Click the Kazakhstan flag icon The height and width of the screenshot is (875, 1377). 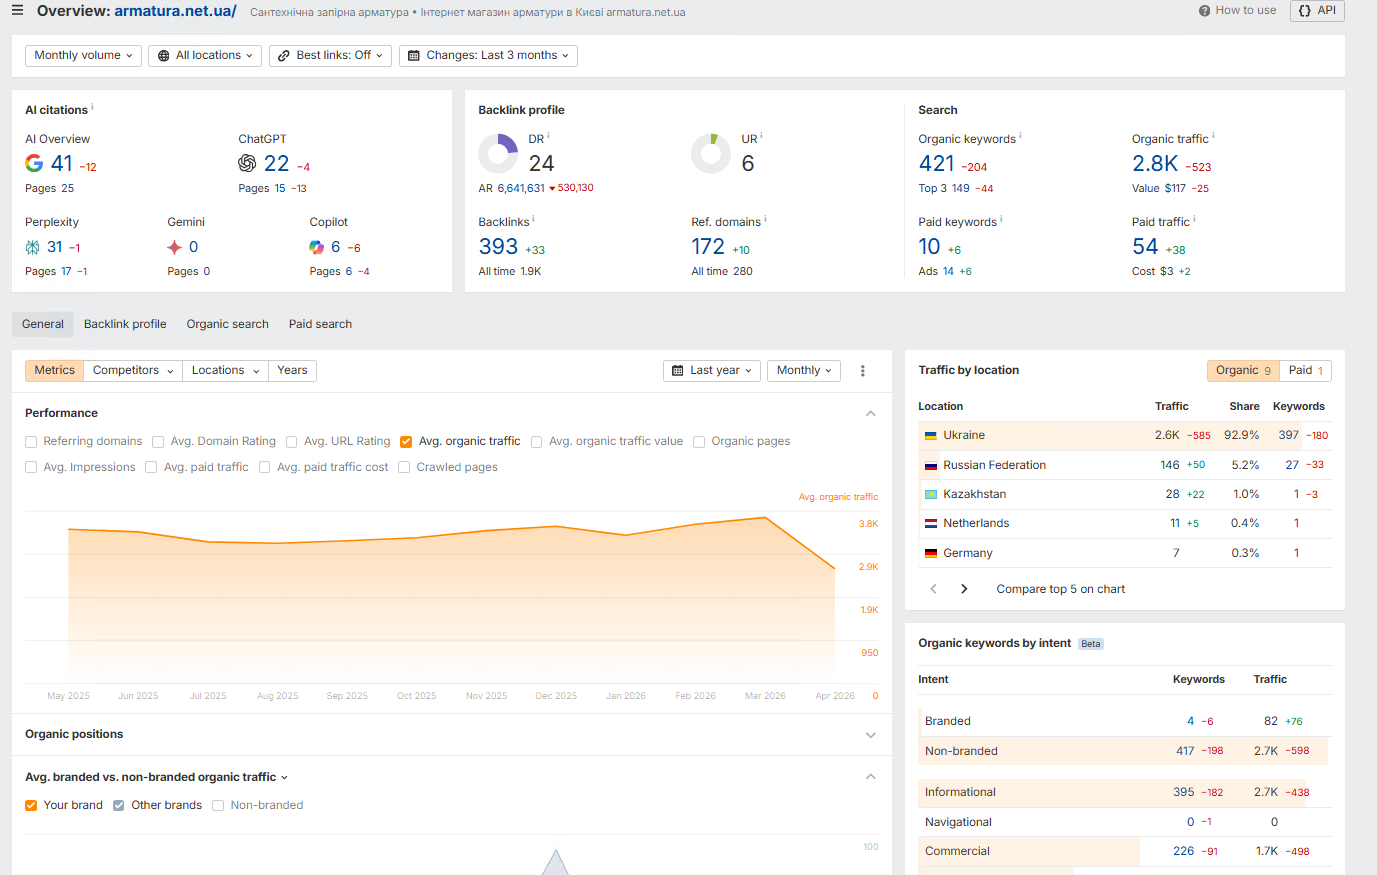(931, 495)
